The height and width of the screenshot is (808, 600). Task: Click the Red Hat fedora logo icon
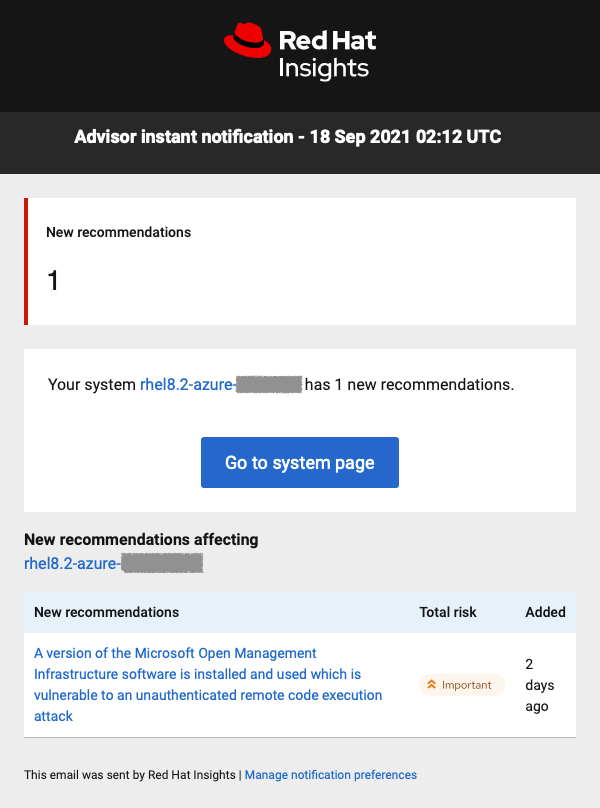248,41
